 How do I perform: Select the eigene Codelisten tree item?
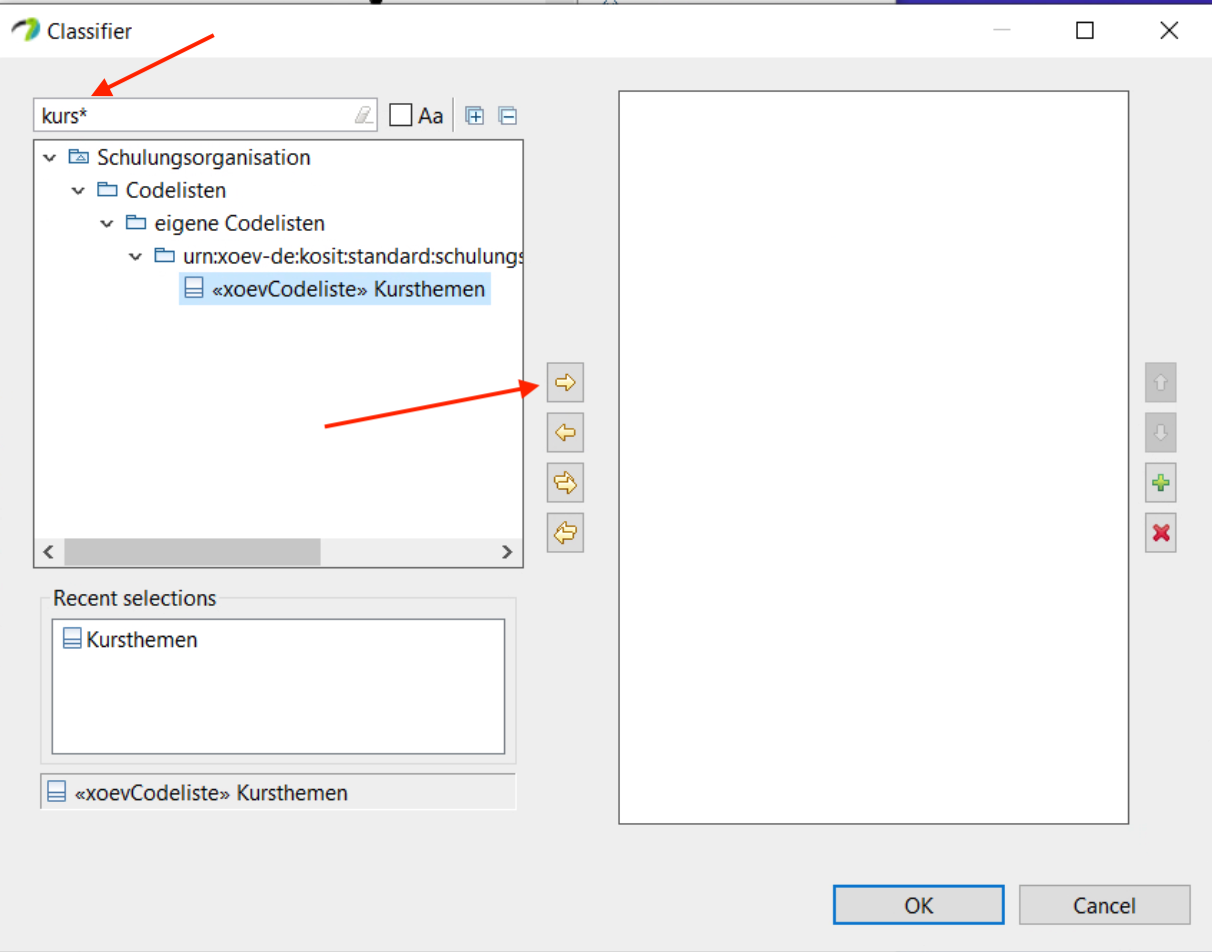(239, 223)
